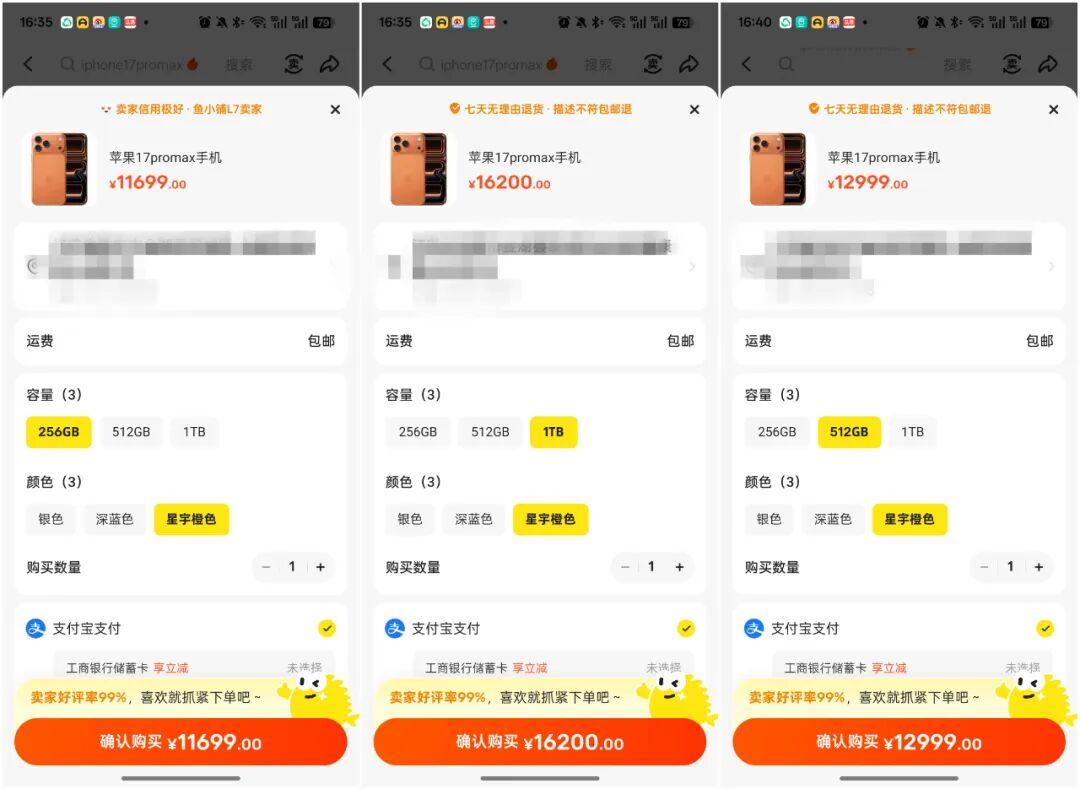Viewport: 1080px width, 789px height.
Task: Increase quantity with plus in 12999 screen
Action: pyautogui.click(x=1039, y=567)
